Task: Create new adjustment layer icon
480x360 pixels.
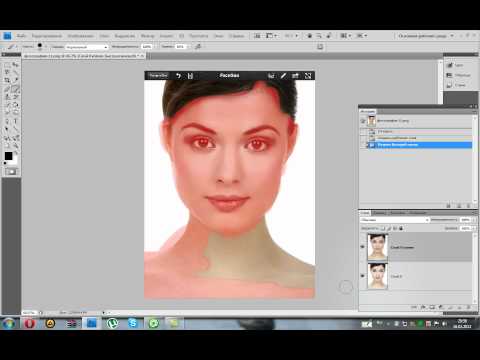Action: click(x=441, y=307)
